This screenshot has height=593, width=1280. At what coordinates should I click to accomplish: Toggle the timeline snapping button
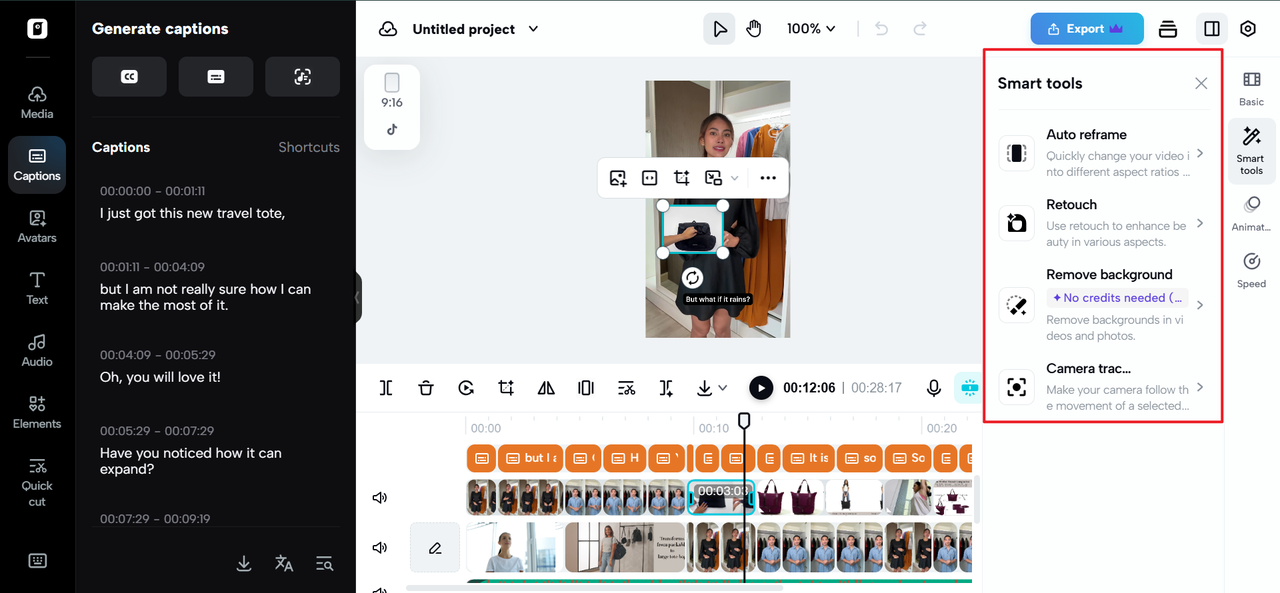[x=968, y=388]
